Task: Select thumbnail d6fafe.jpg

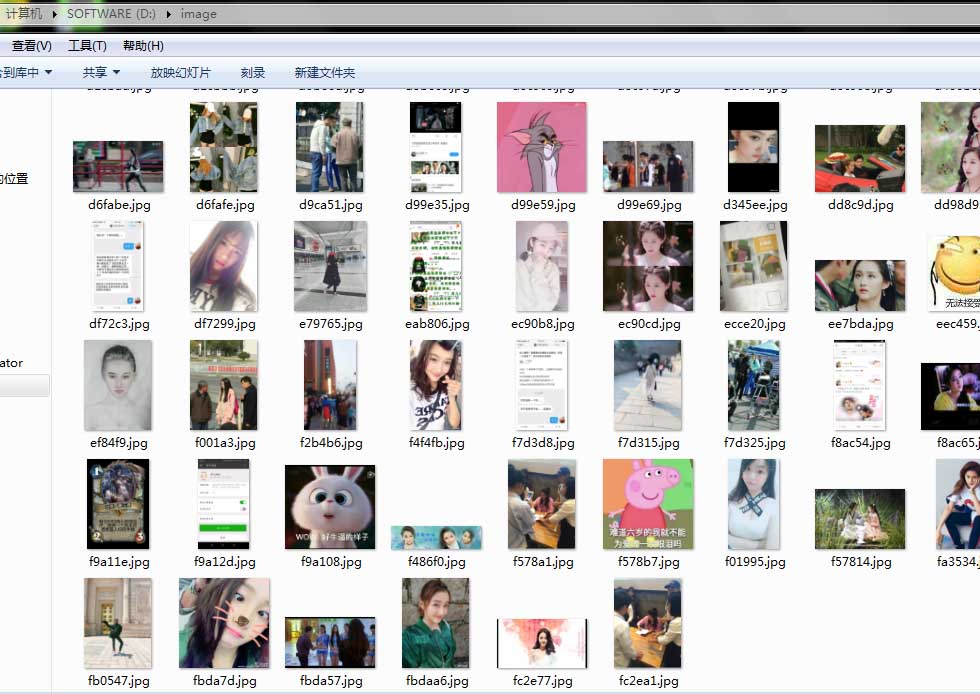Action: tap(224, 147)
